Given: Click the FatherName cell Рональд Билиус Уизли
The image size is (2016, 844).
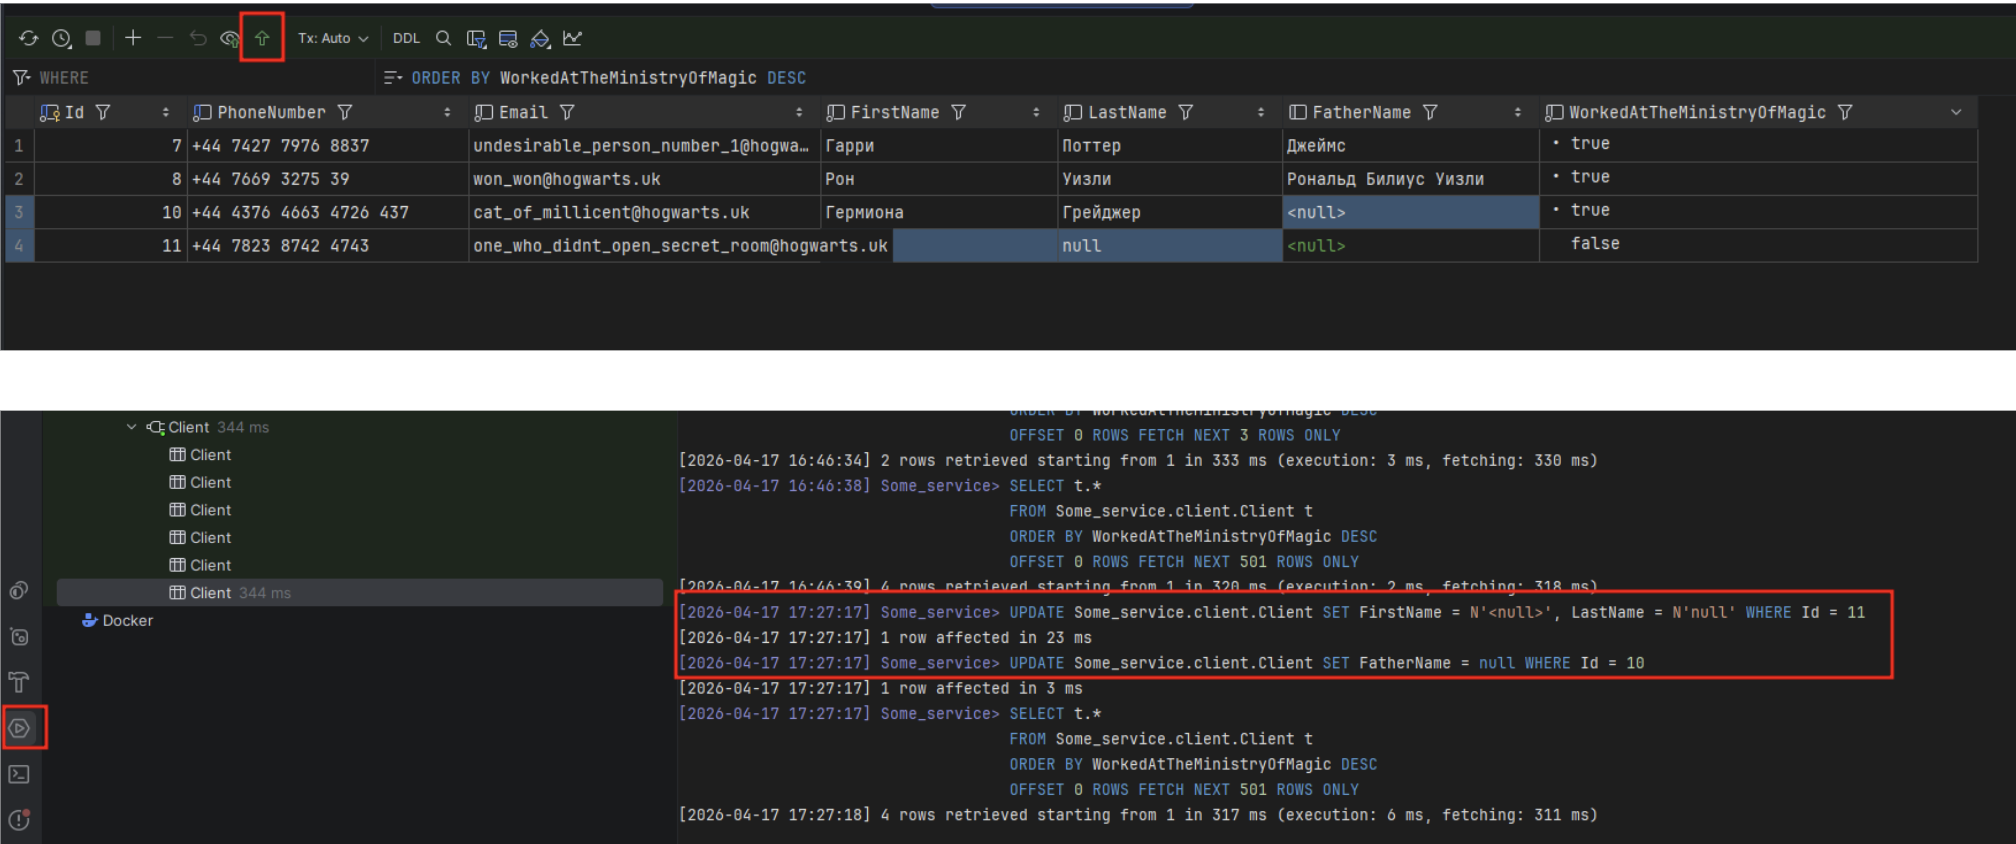Looking at the screenshot, I should tap(1410, 179).
